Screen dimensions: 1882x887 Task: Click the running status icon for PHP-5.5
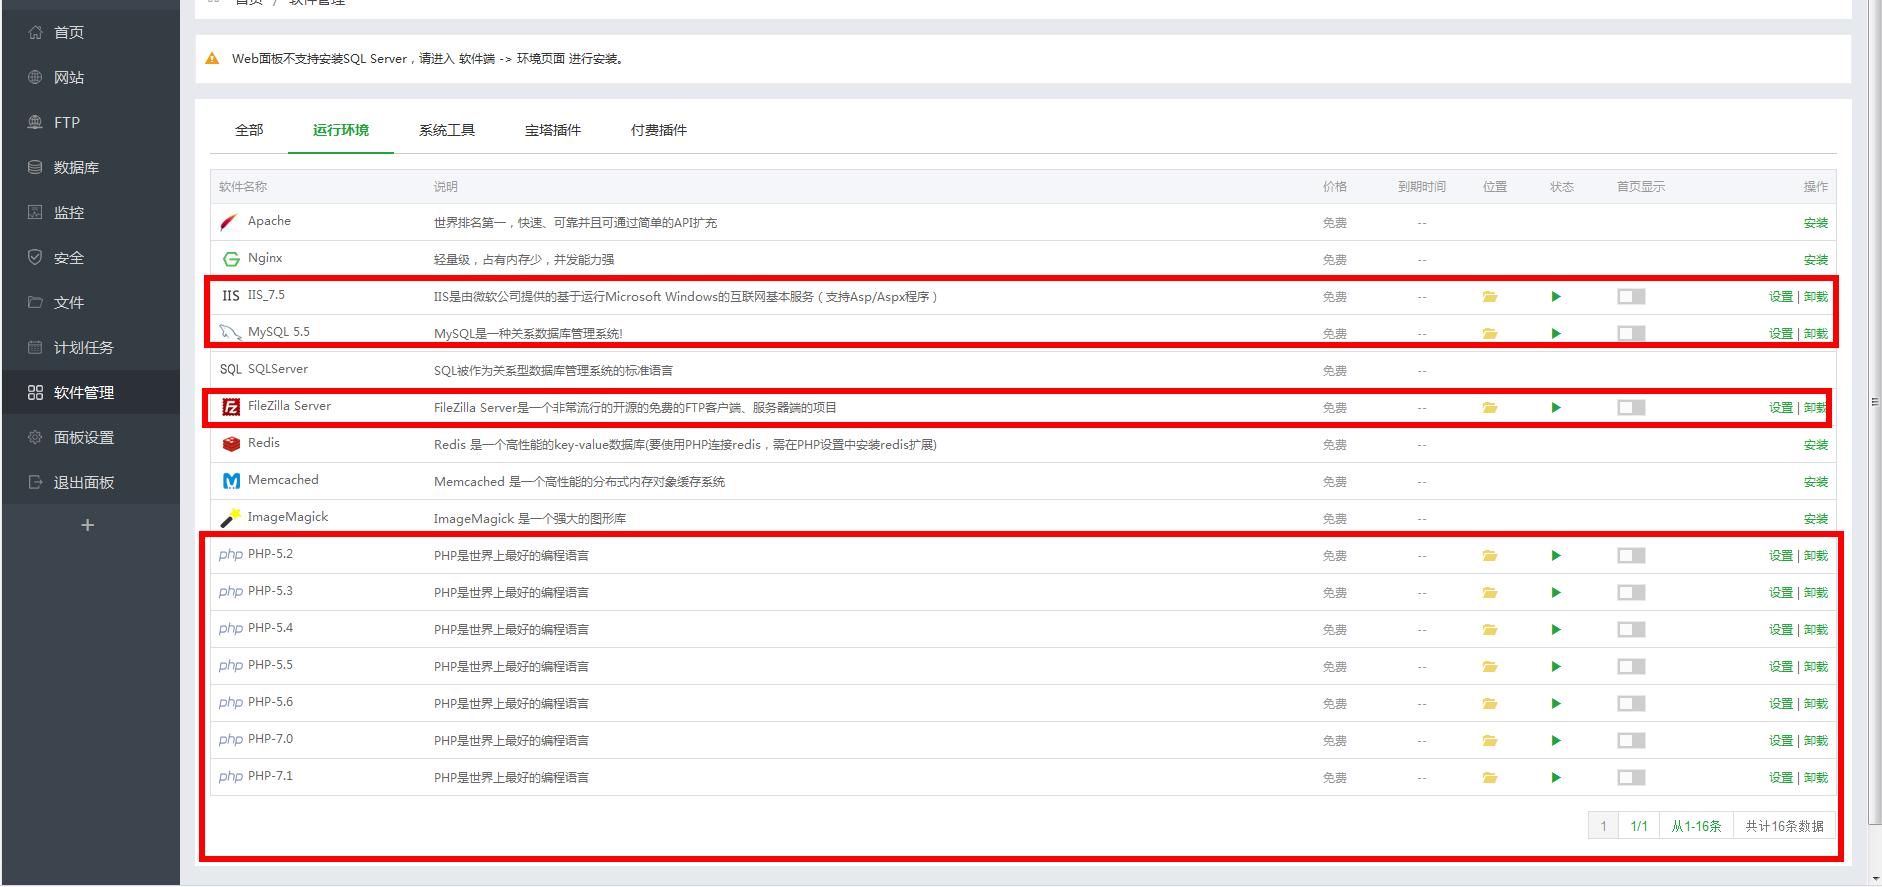pos(1556,667)
